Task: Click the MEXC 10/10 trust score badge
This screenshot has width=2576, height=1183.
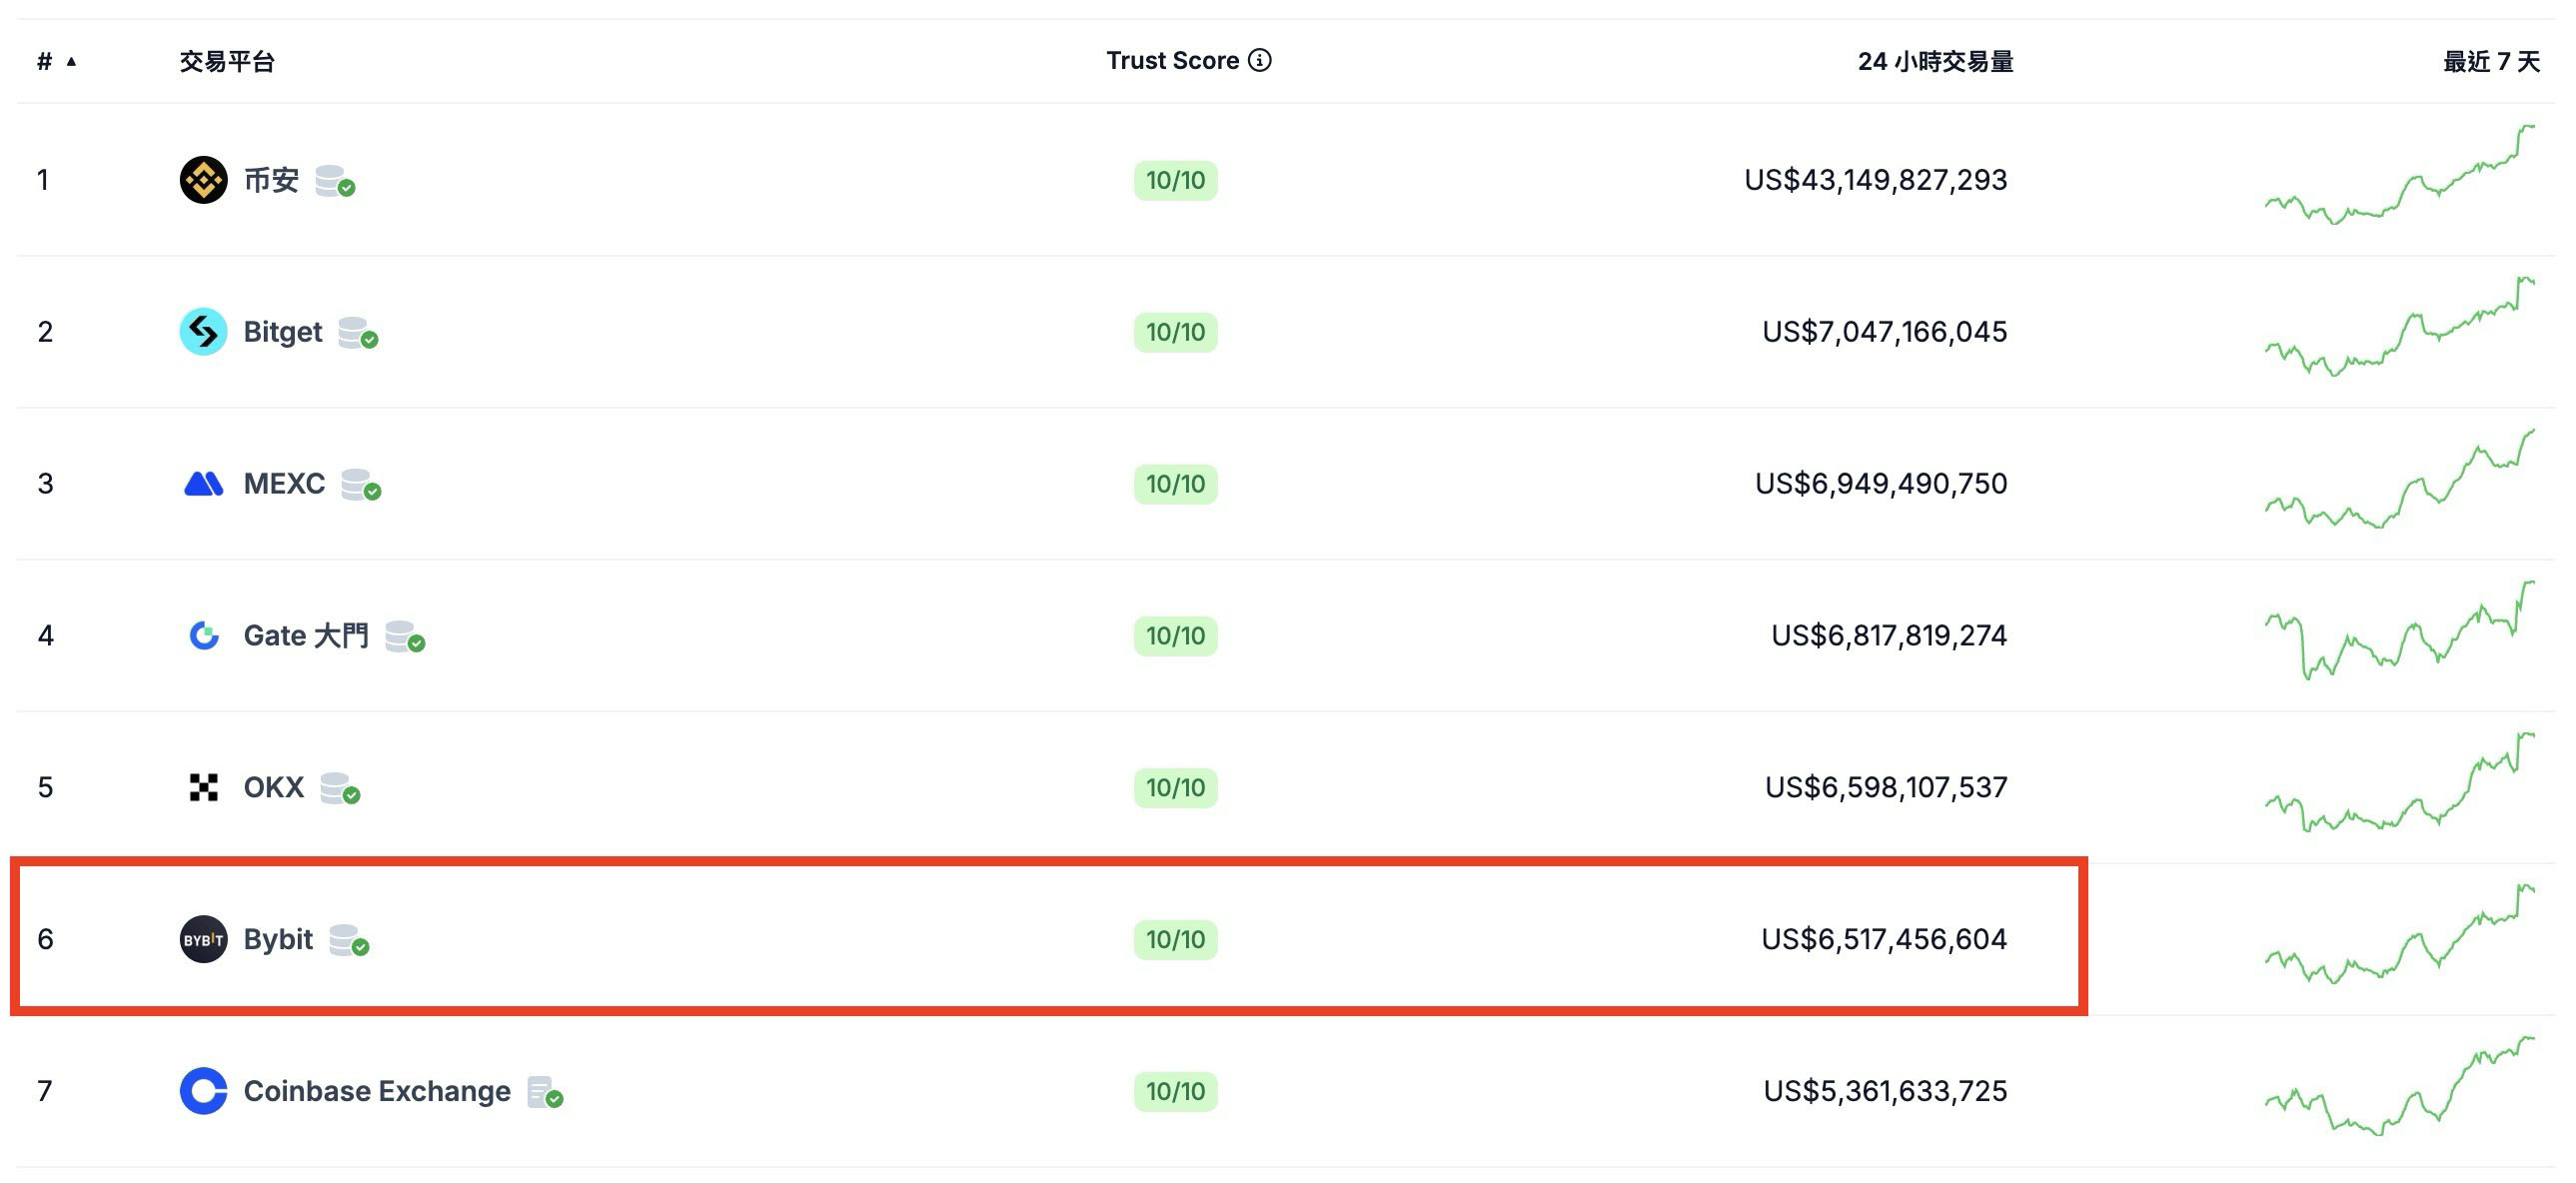Action: coord(1175,484)
